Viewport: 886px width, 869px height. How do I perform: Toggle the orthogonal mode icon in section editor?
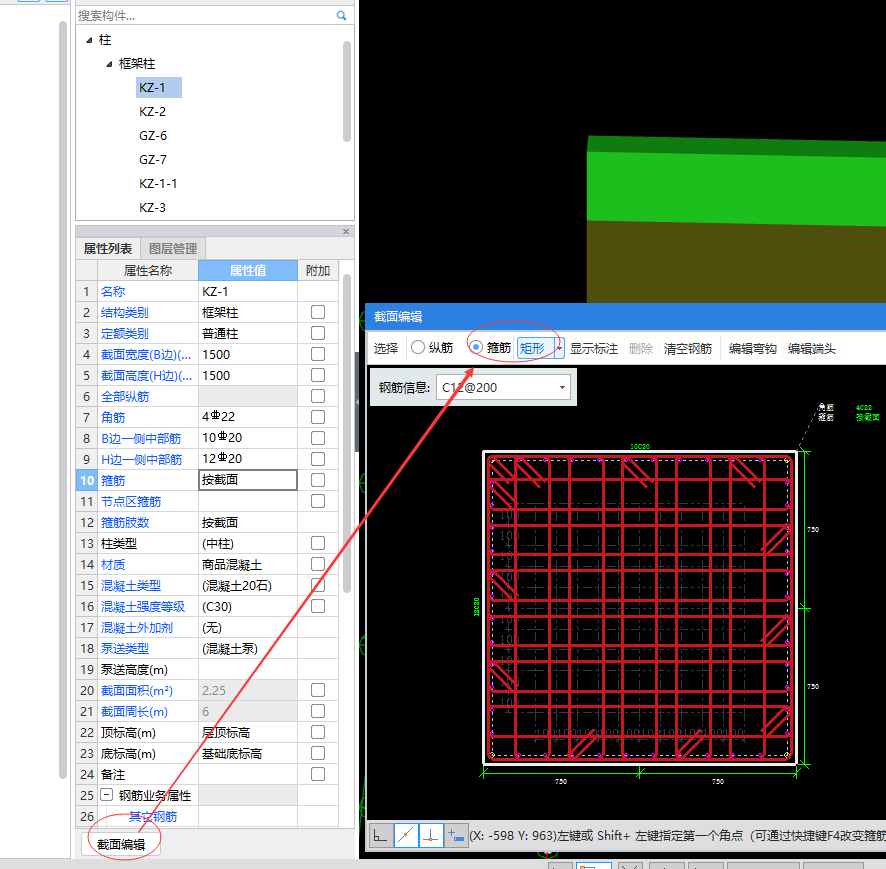tap(381, 836)
